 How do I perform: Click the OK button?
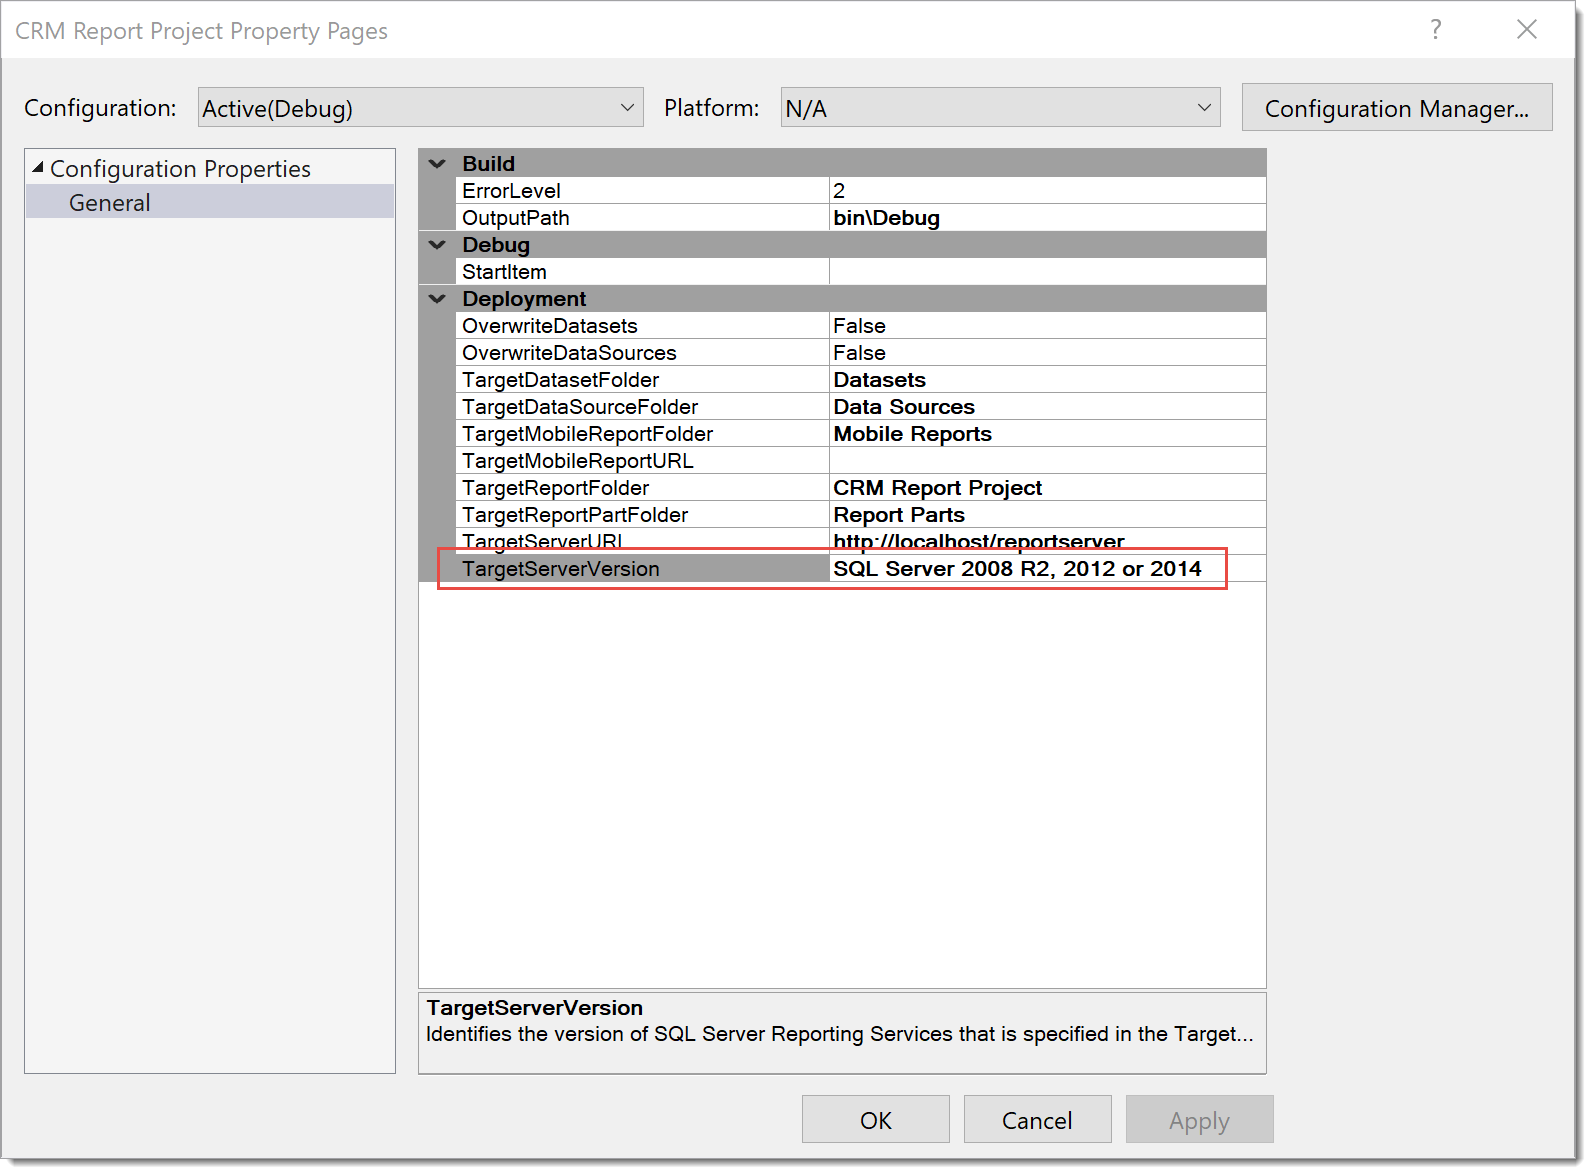pos(875,1119)
